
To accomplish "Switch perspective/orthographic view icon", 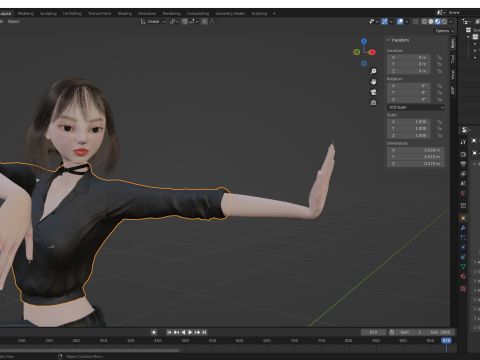I will click(x=374, y=102).
